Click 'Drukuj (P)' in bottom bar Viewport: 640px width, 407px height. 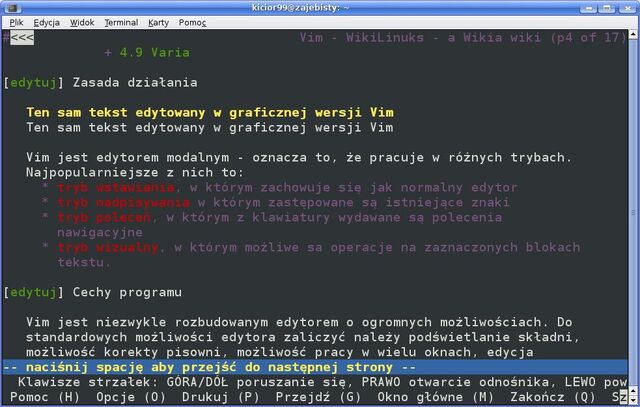(x=221, y=397)
